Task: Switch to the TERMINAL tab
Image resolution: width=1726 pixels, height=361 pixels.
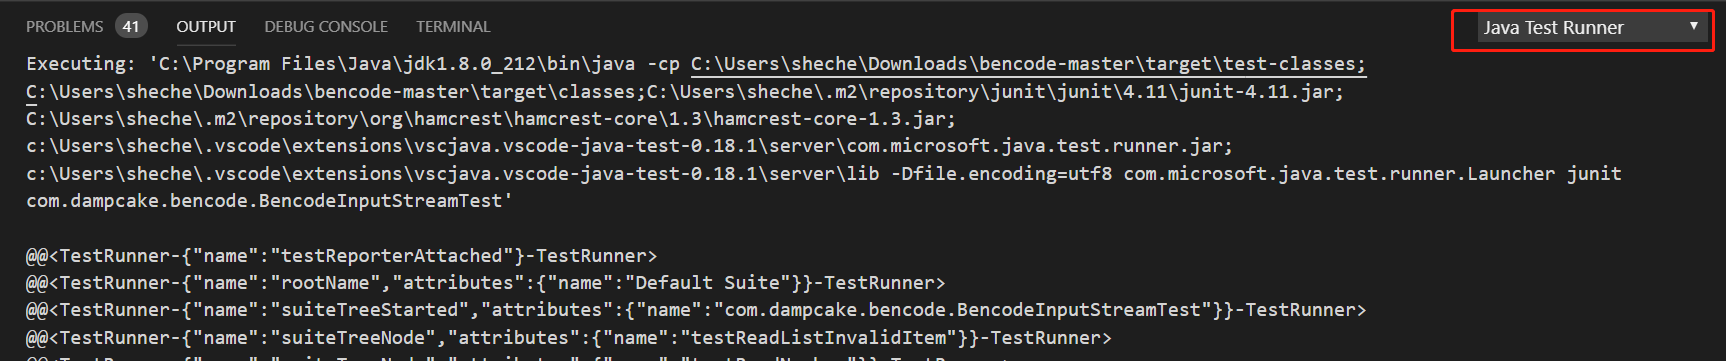Action: click(x=453, y=27)
